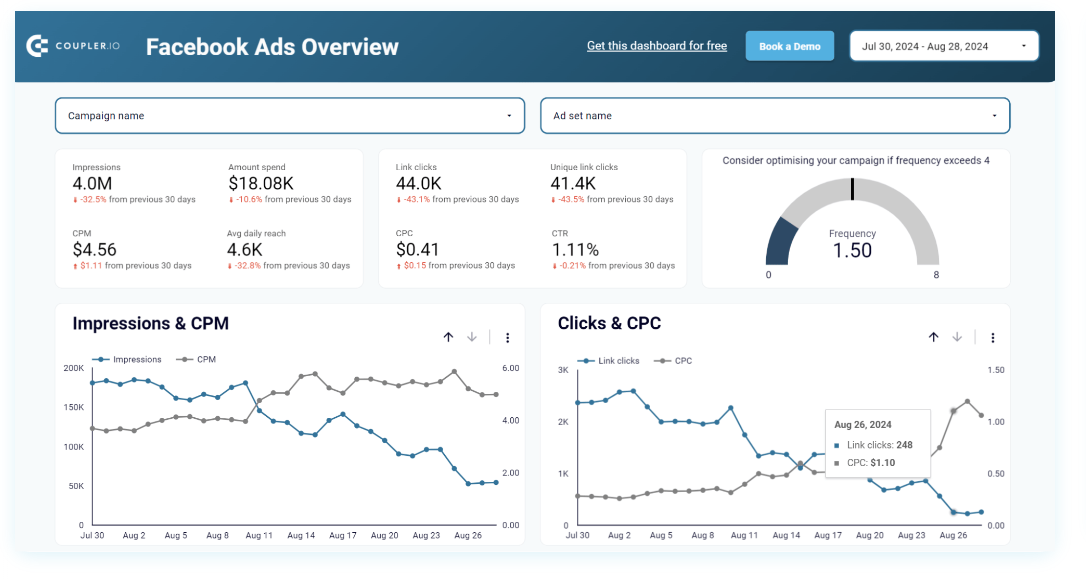Open Get this dashboard for free link
This screenshot has width=1086, height=579.
[656, 46]
